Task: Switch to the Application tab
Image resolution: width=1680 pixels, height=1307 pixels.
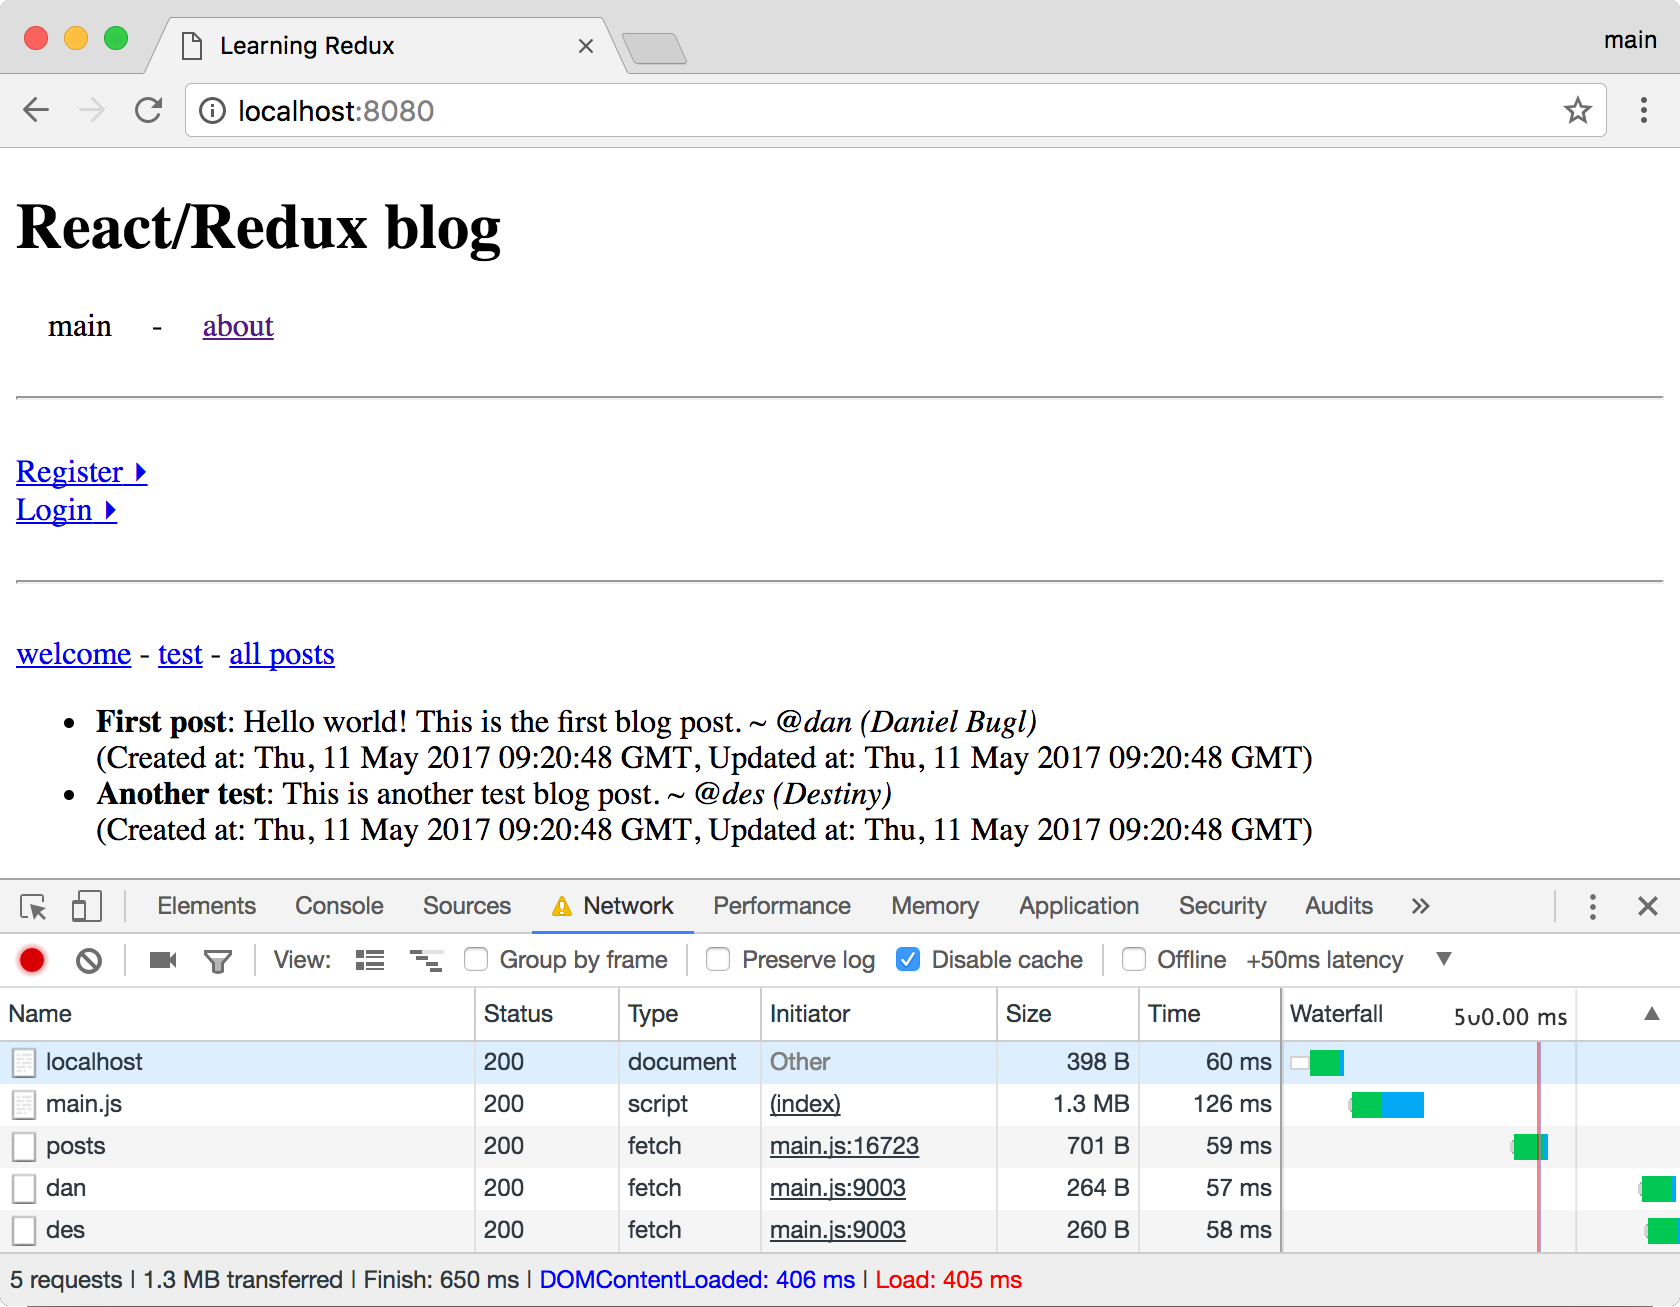Action: [x=1079, y=906]
